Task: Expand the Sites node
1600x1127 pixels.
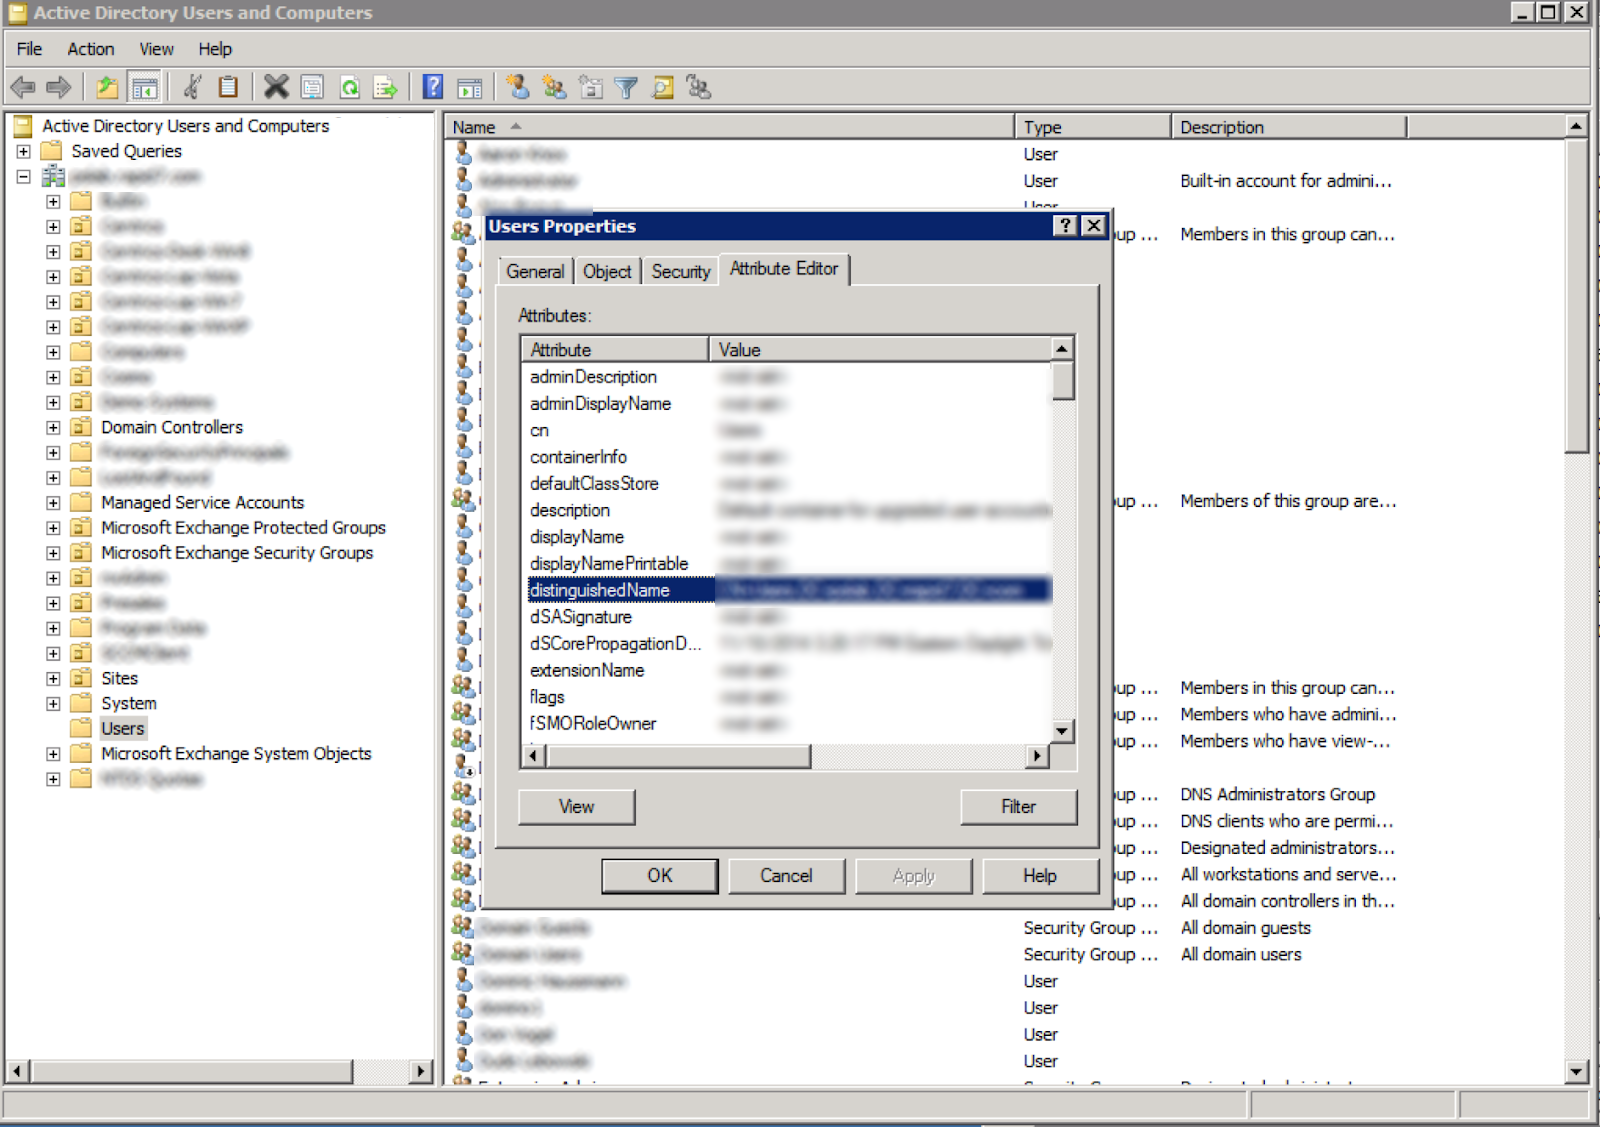Action: point(53,678)
